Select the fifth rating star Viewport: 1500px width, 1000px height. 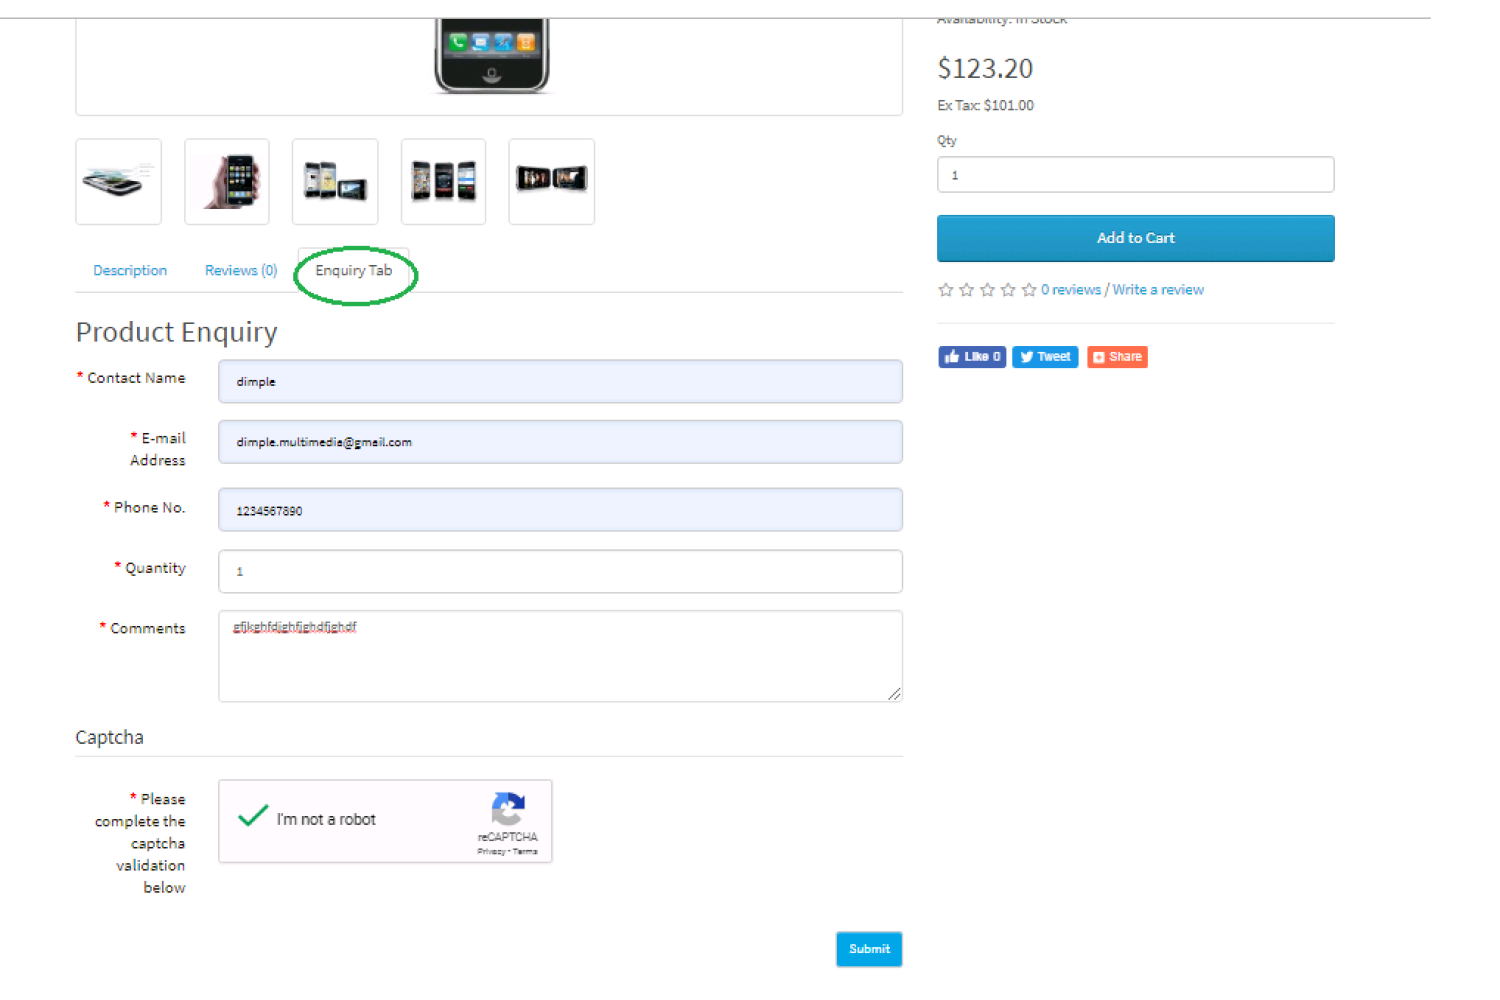point(1028,289)
